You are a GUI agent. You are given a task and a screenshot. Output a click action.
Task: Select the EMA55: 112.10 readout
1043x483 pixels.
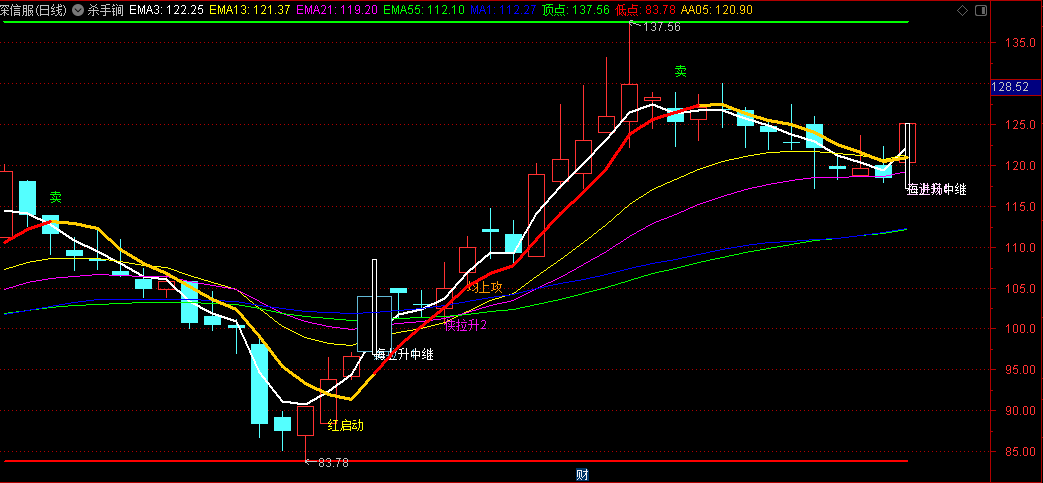pos(424,11)
